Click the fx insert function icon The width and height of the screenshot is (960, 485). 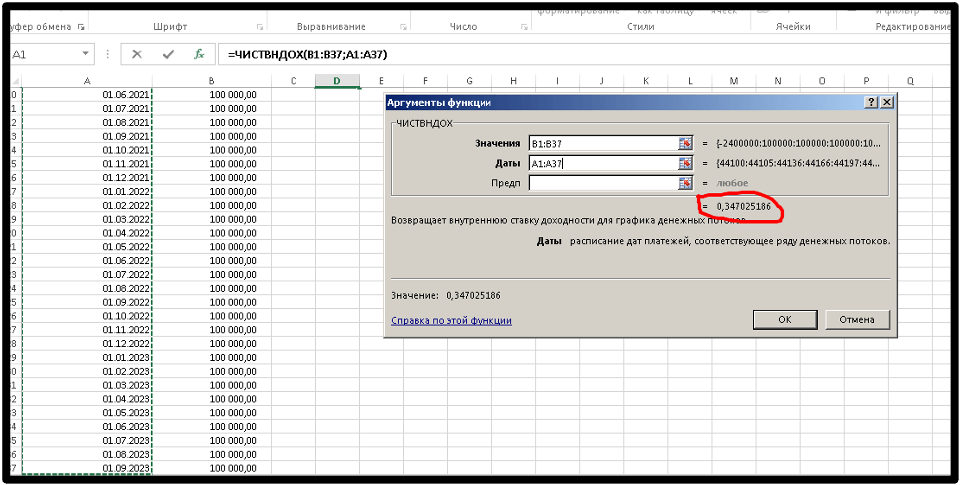[x=199, y=54]
